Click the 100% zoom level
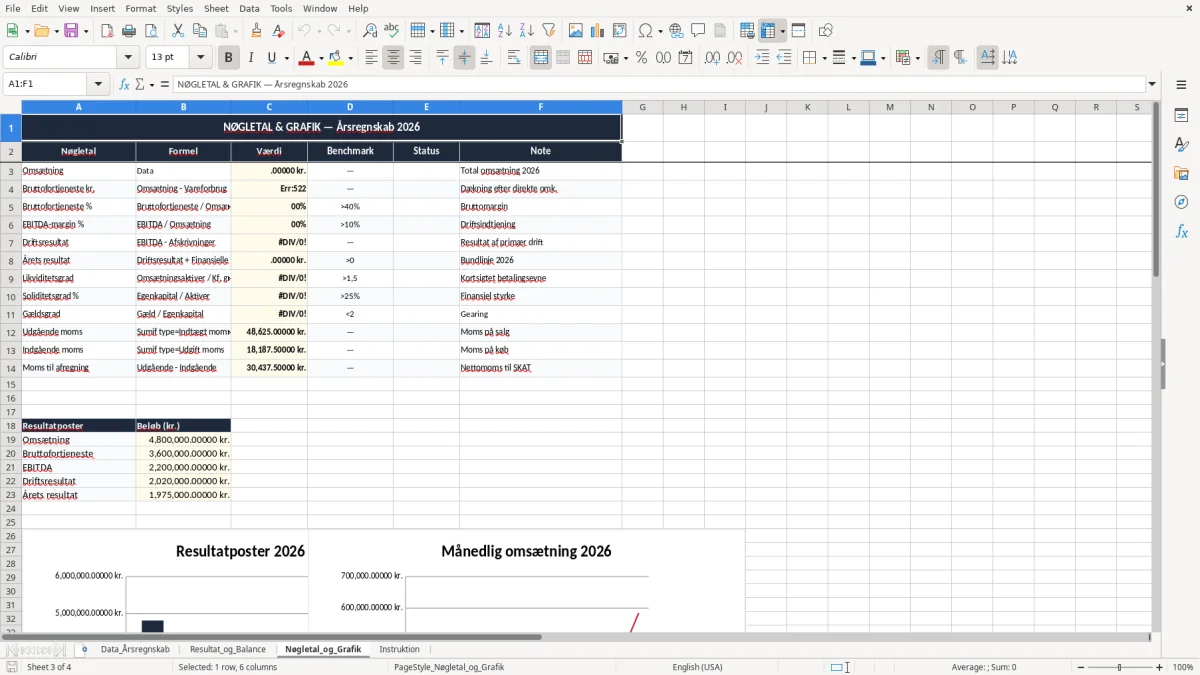This screenshot has height=675, width=1200. (1183, 667)
